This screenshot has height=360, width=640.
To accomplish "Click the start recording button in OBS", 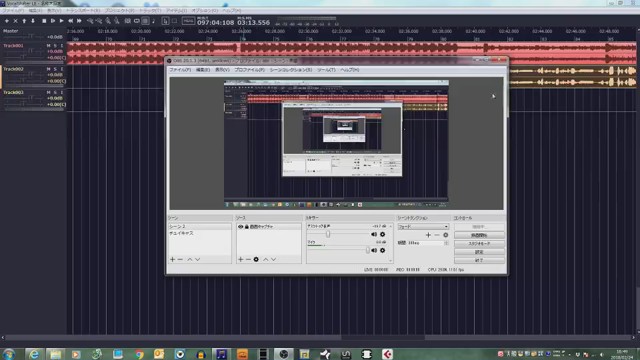I will (479, 236).
